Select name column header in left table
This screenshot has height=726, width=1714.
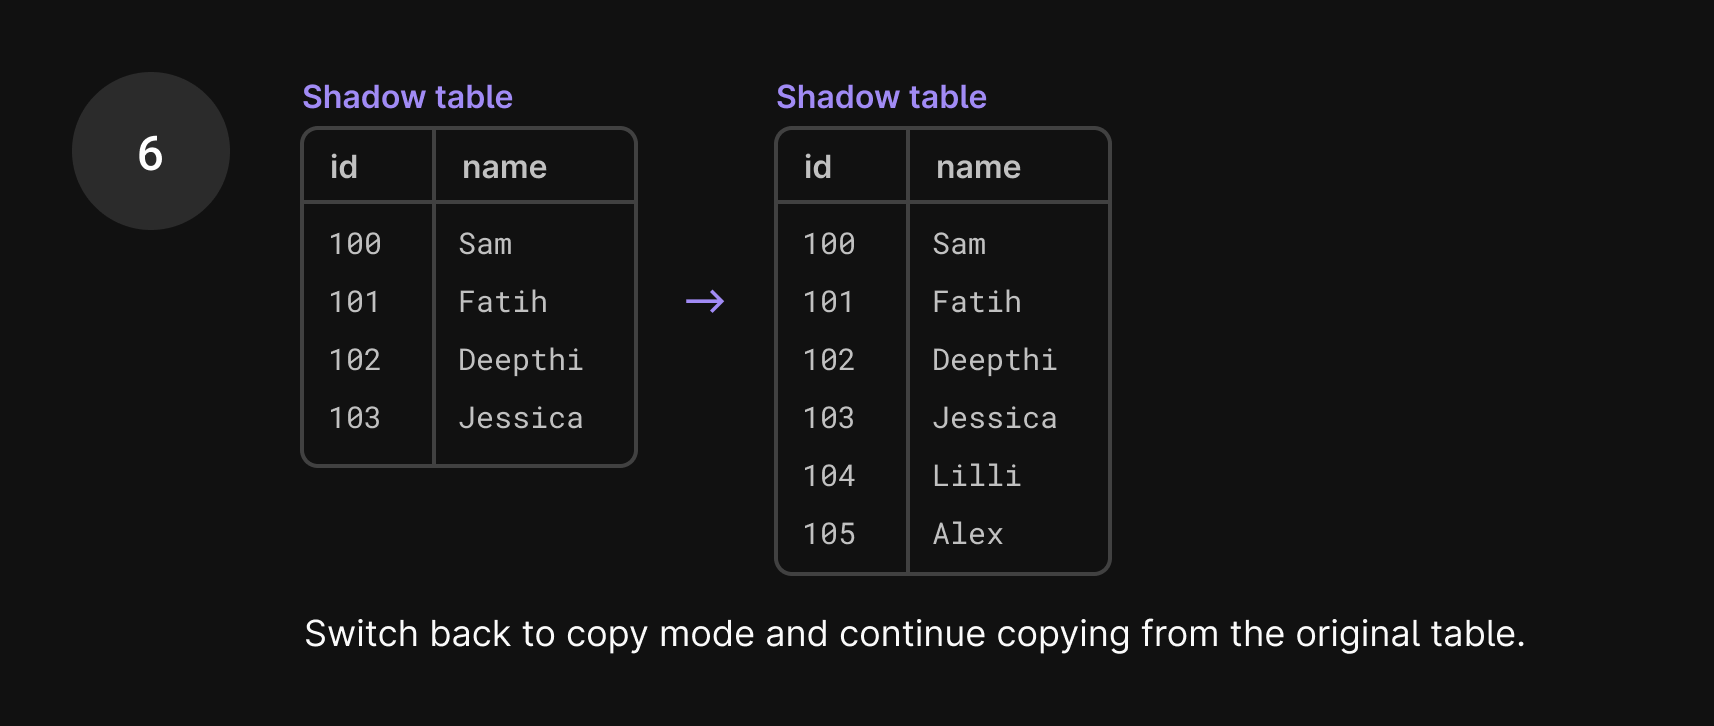click(504, 167)
